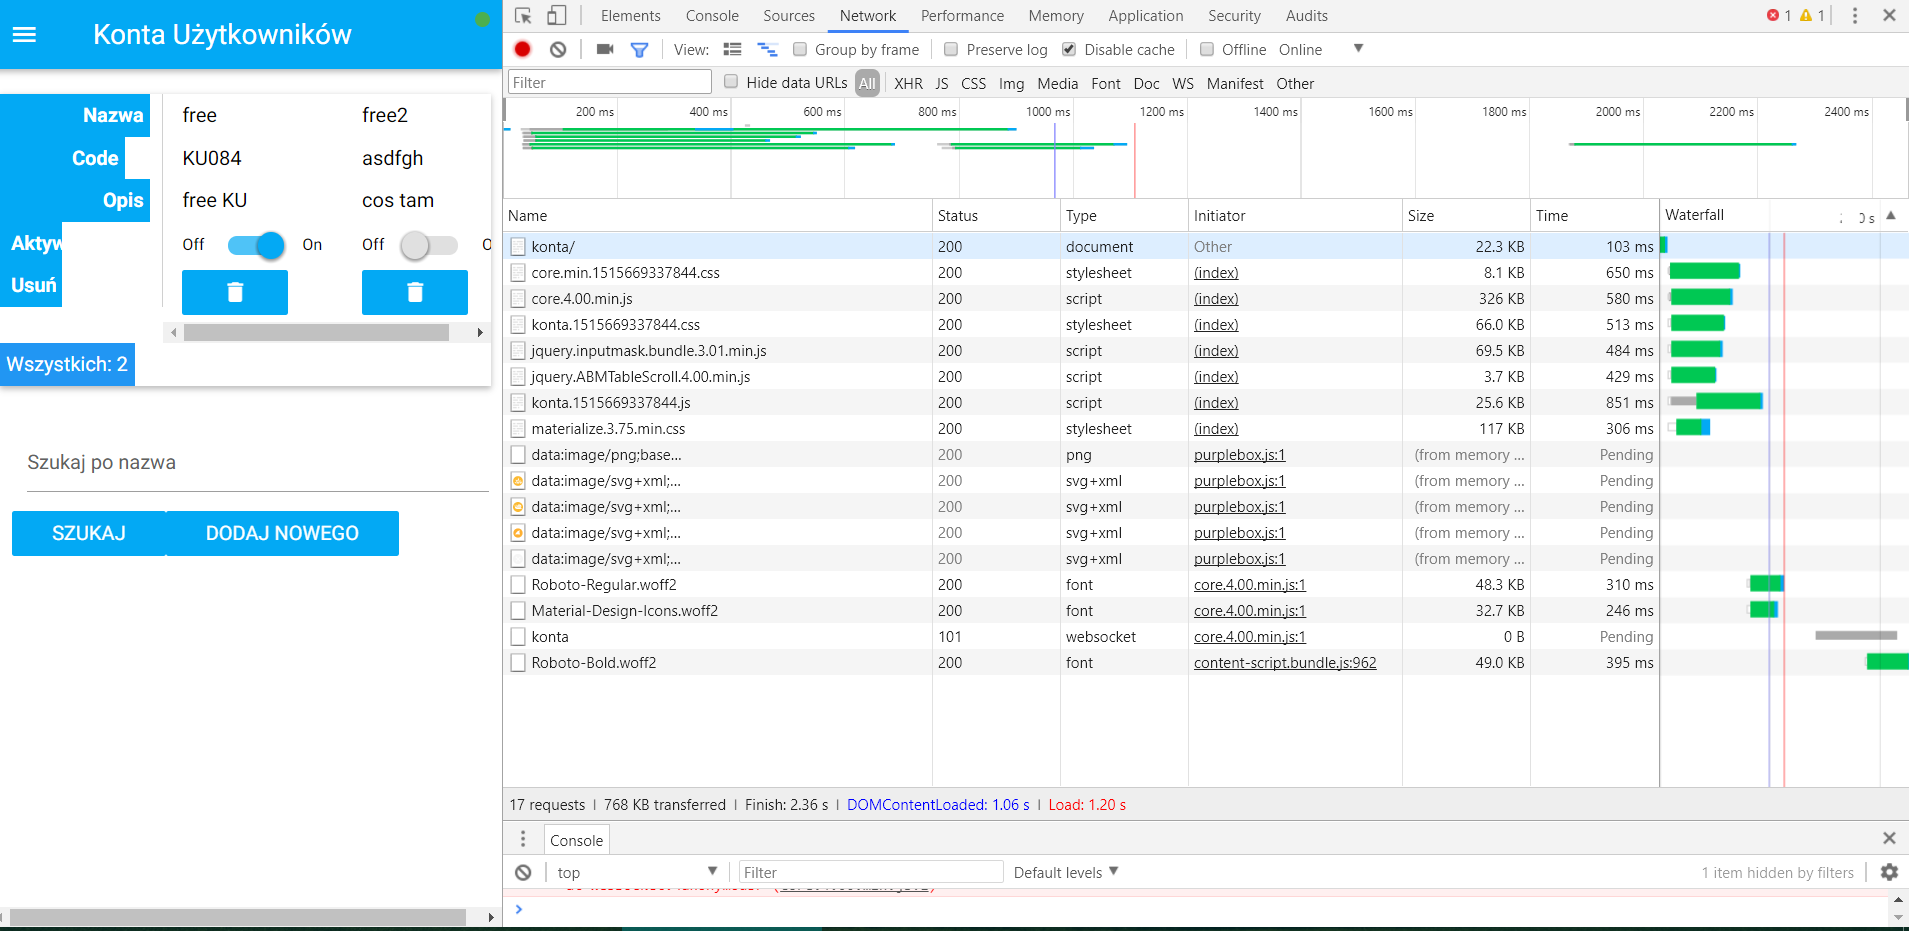Clear the network log
Viewport: 1909px width, 931px height.
(x=558, y=49)
